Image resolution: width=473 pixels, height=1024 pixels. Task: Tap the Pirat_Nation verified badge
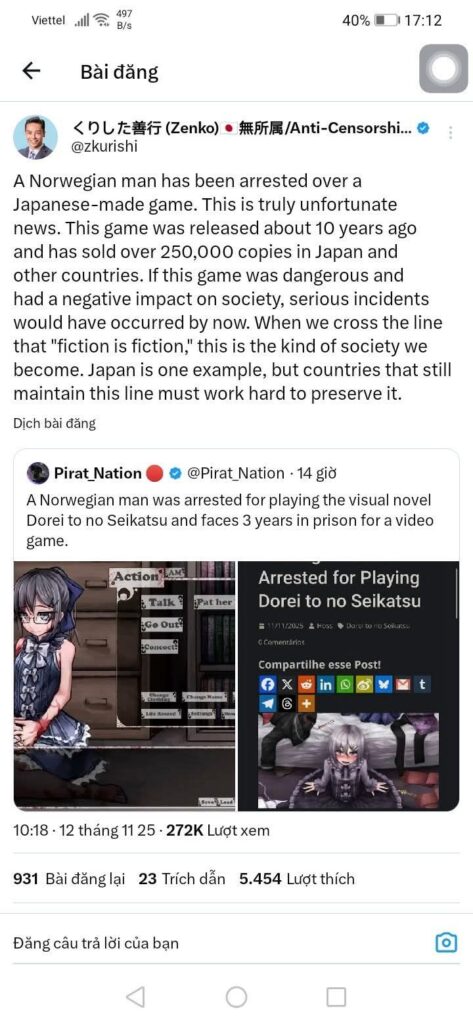tap(175, 473)
